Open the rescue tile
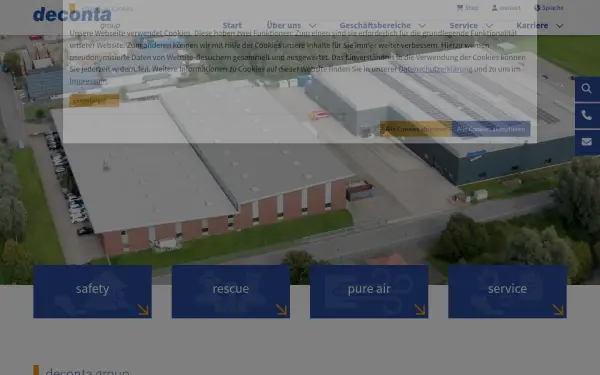Image resolution: width=600 pixels, height=375 pixels. tap(231, 292)
